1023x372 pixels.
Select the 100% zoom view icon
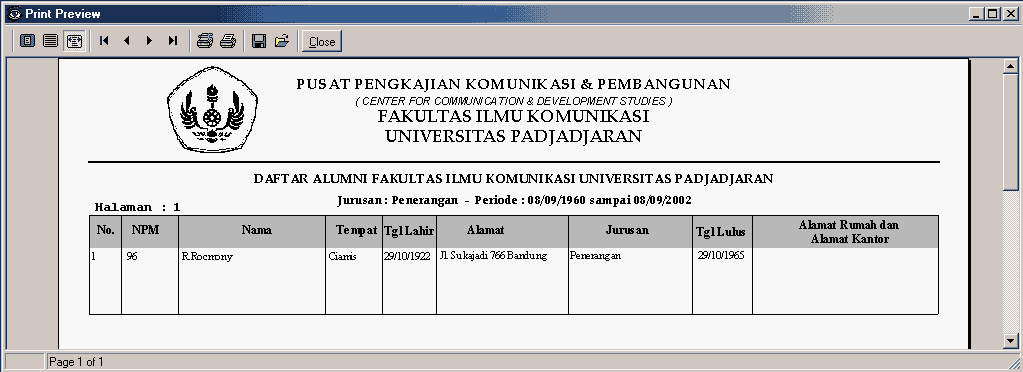(50, 41)
